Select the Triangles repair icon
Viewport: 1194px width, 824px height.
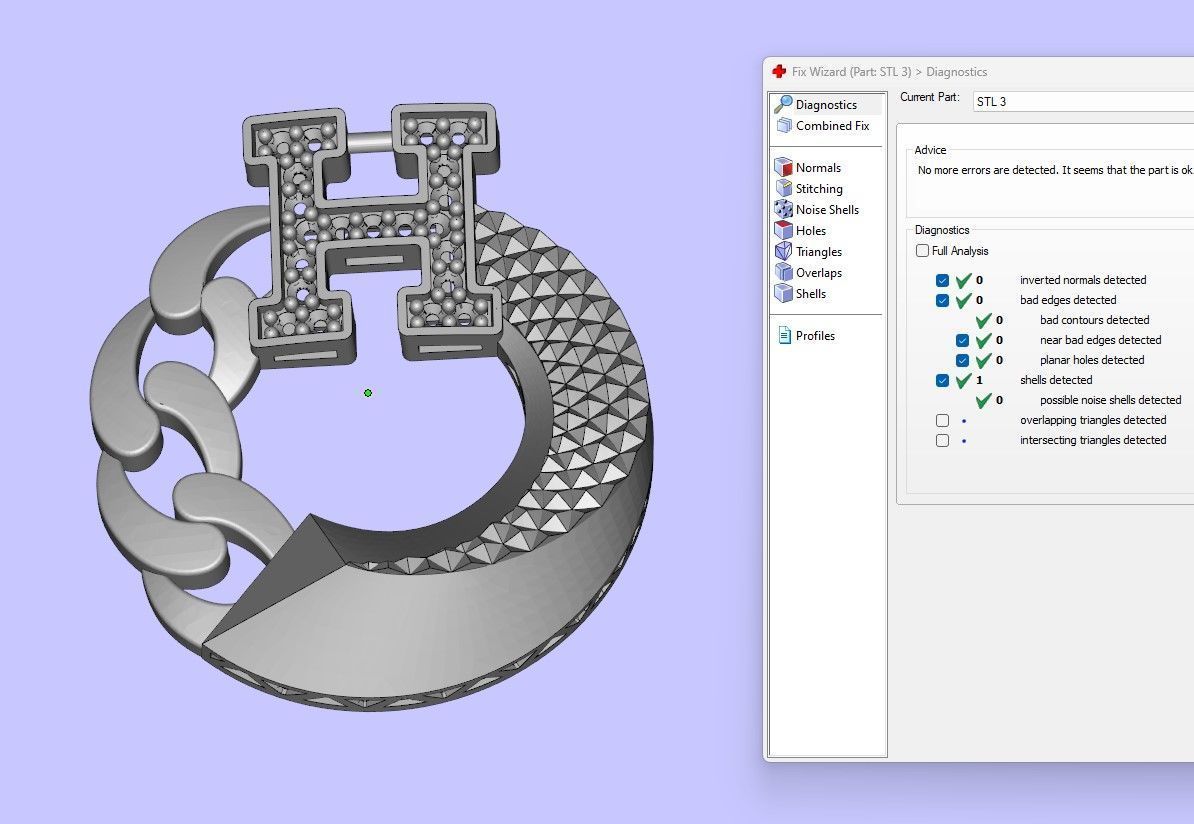pos(784,251)
